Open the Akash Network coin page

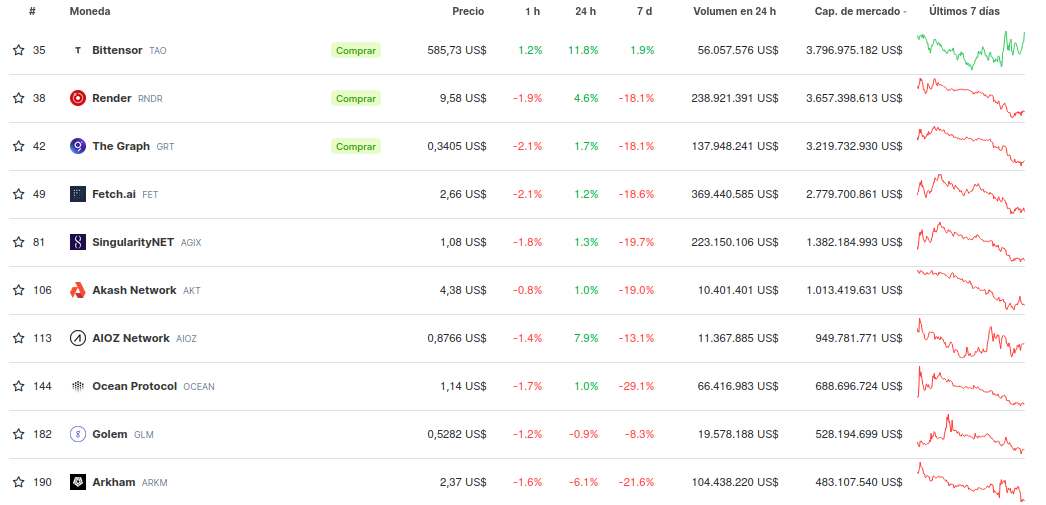pyautogui.click(x=134, y=290)
